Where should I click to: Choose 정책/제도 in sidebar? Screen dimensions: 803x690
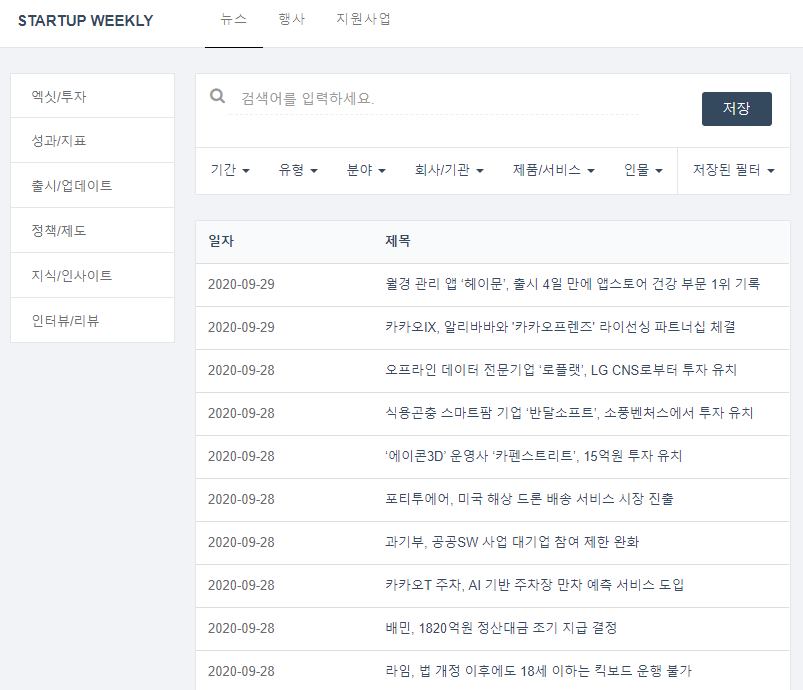click(x=93, y=231)
